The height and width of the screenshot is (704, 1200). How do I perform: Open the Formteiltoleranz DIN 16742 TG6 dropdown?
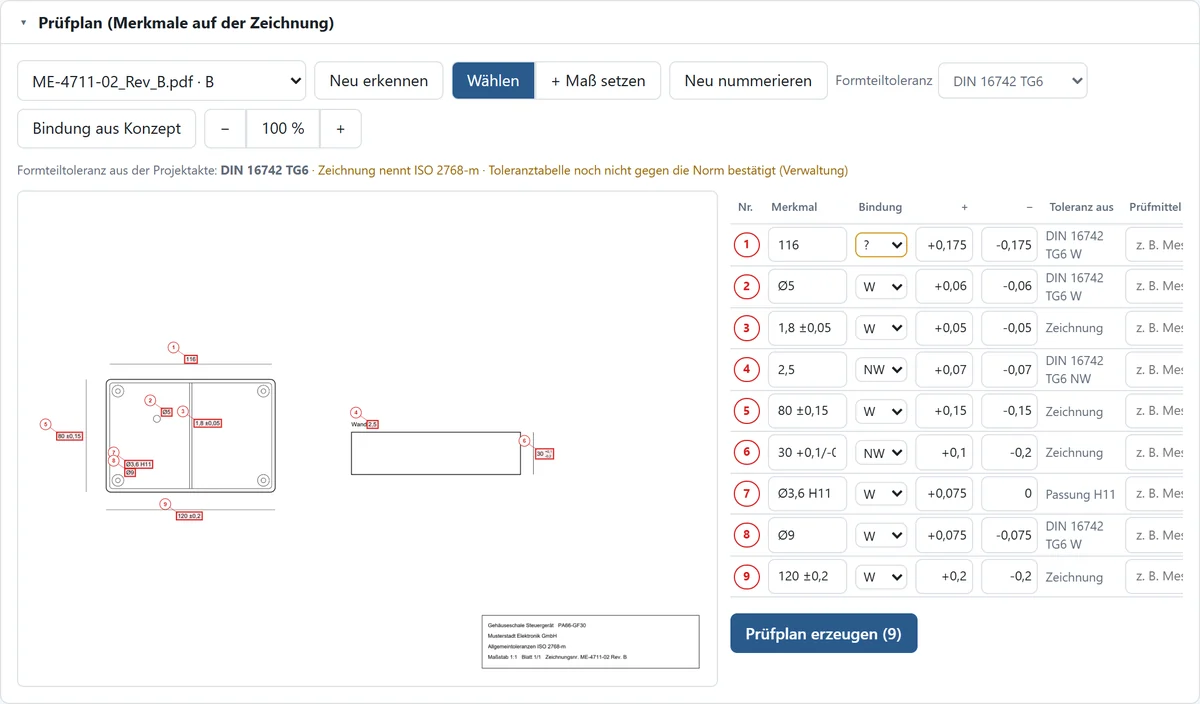click(x=1014, y=81)
